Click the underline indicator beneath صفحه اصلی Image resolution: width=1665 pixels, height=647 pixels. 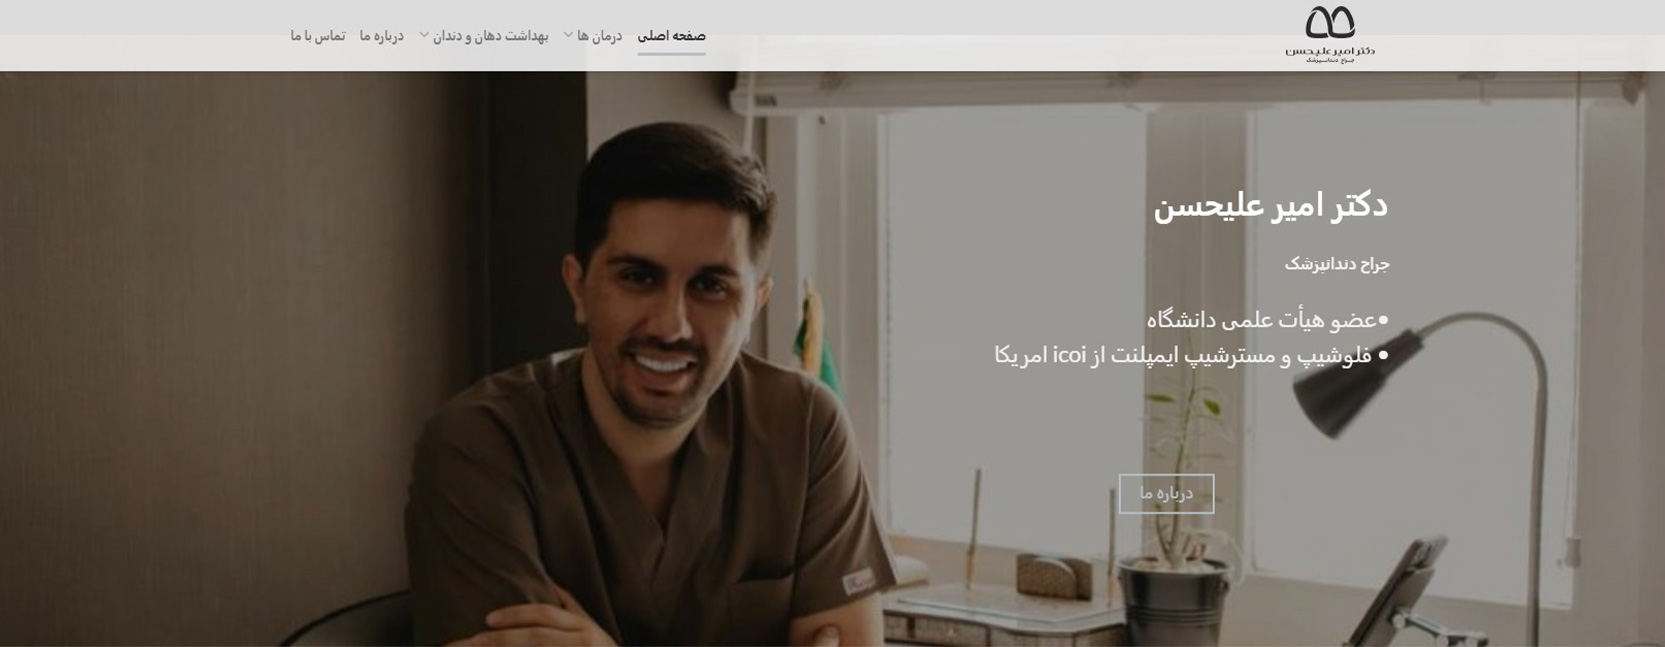pos(671,53)
